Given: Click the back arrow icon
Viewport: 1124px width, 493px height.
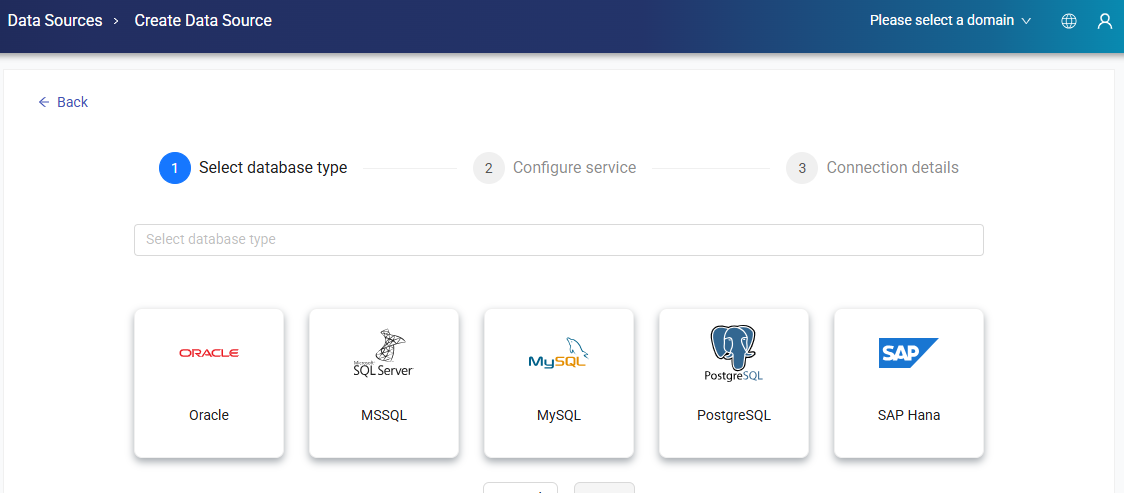Looking at the screenshot, I should 44,102.
